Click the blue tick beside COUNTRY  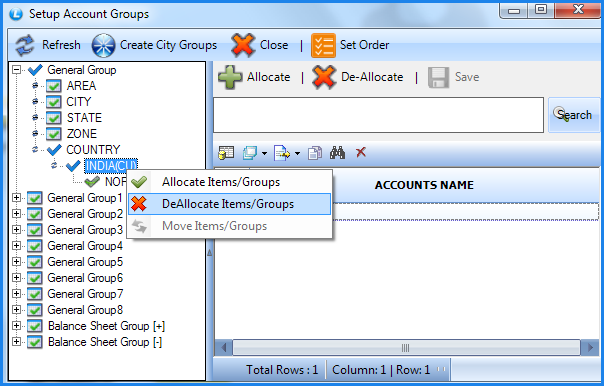[x=54, y=149]
